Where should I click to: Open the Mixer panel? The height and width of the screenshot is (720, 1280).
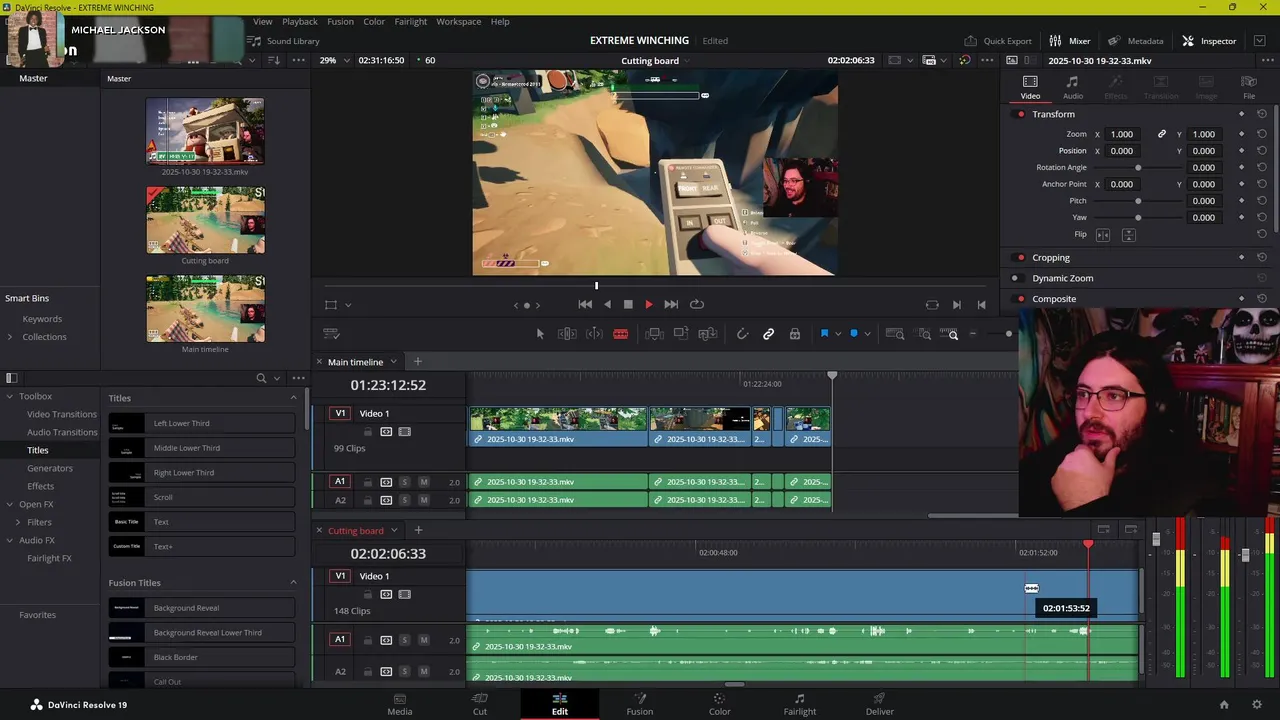pyautogui.click(x=1069, y=41)
